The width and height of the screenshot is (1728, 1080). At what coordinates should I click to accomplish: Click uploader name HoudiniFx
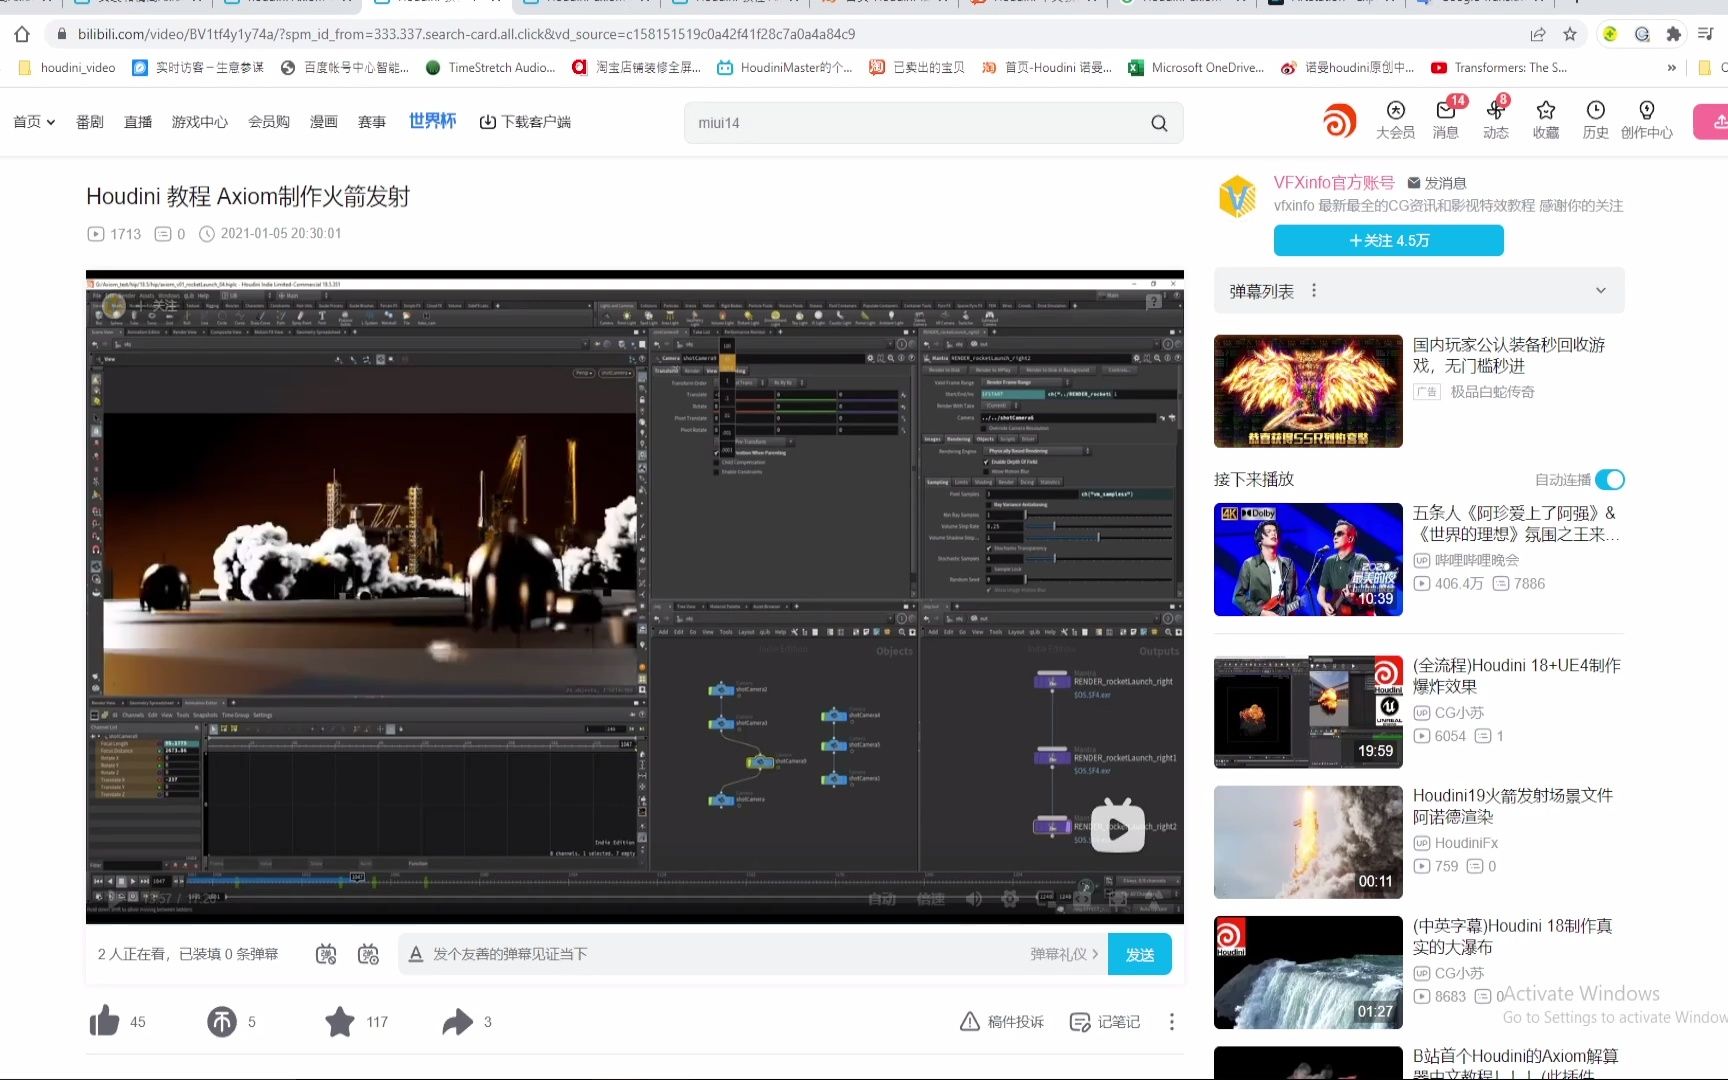1466,843
